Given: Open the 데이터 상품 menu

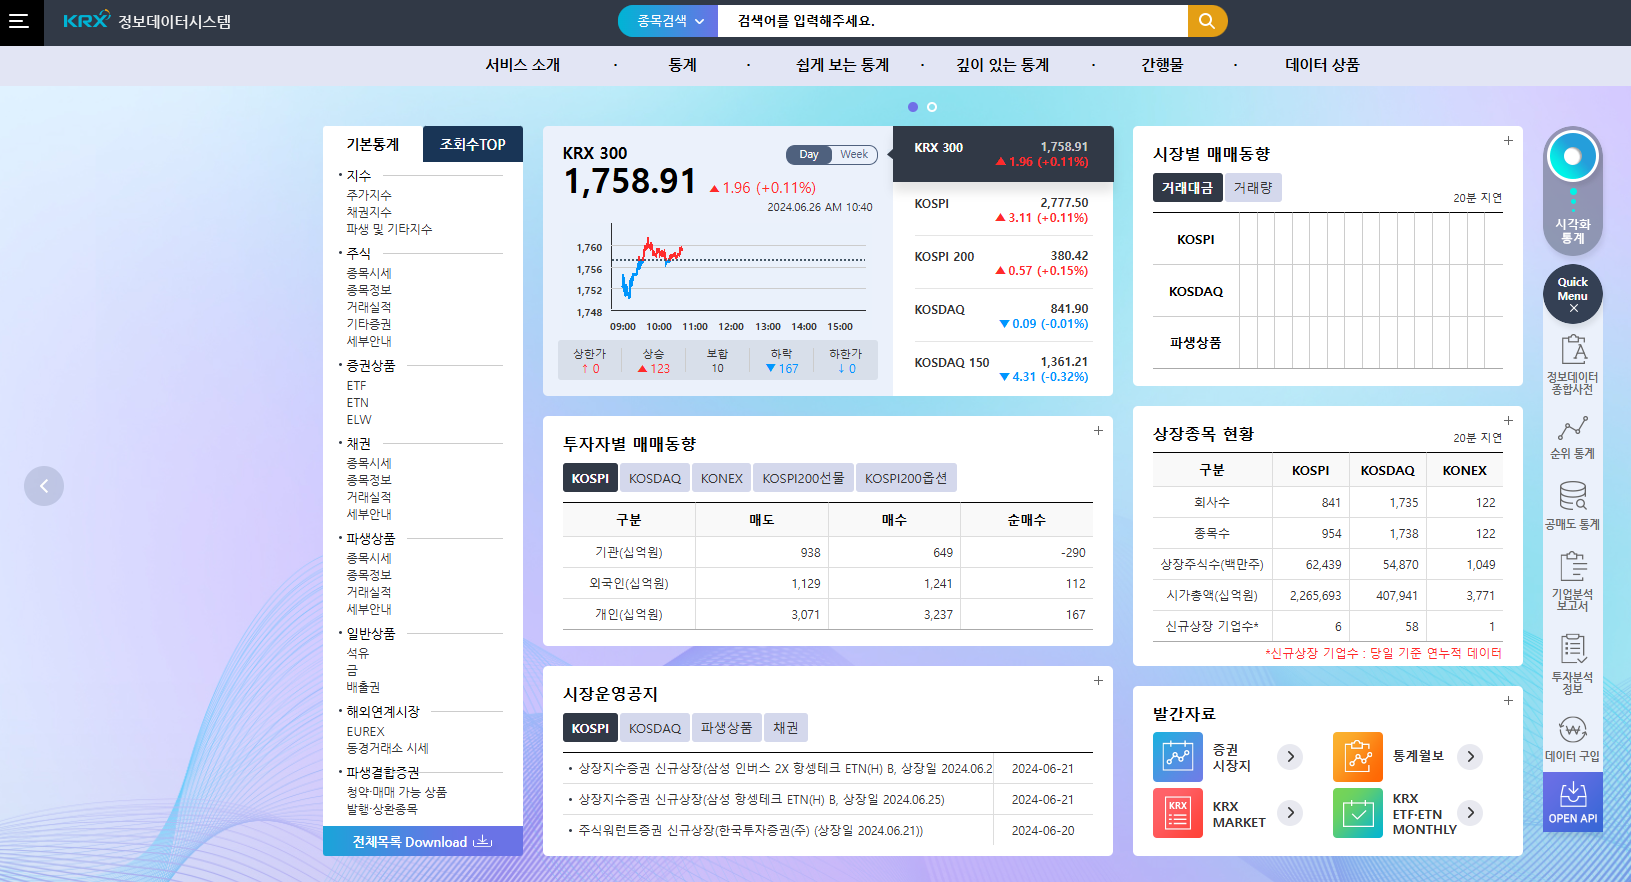Looking at the screenshot, I should click(x=1322, y=65).
